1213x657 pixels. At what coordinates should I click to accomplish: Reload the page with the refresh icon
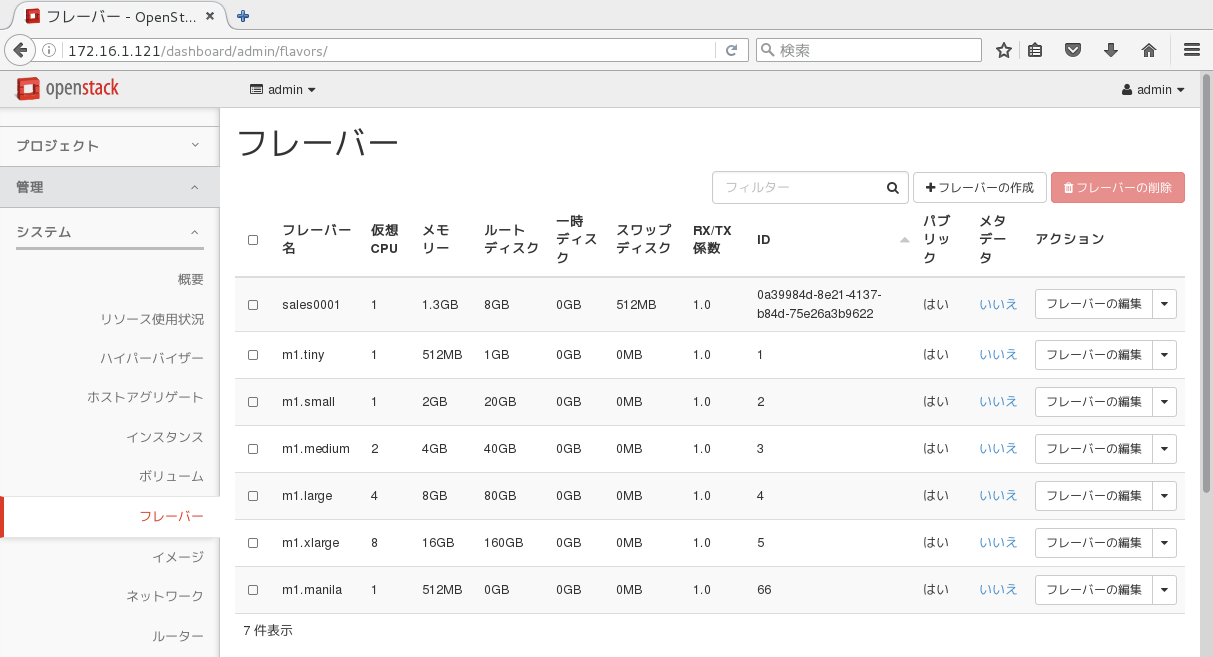click(x=731, y=50)
